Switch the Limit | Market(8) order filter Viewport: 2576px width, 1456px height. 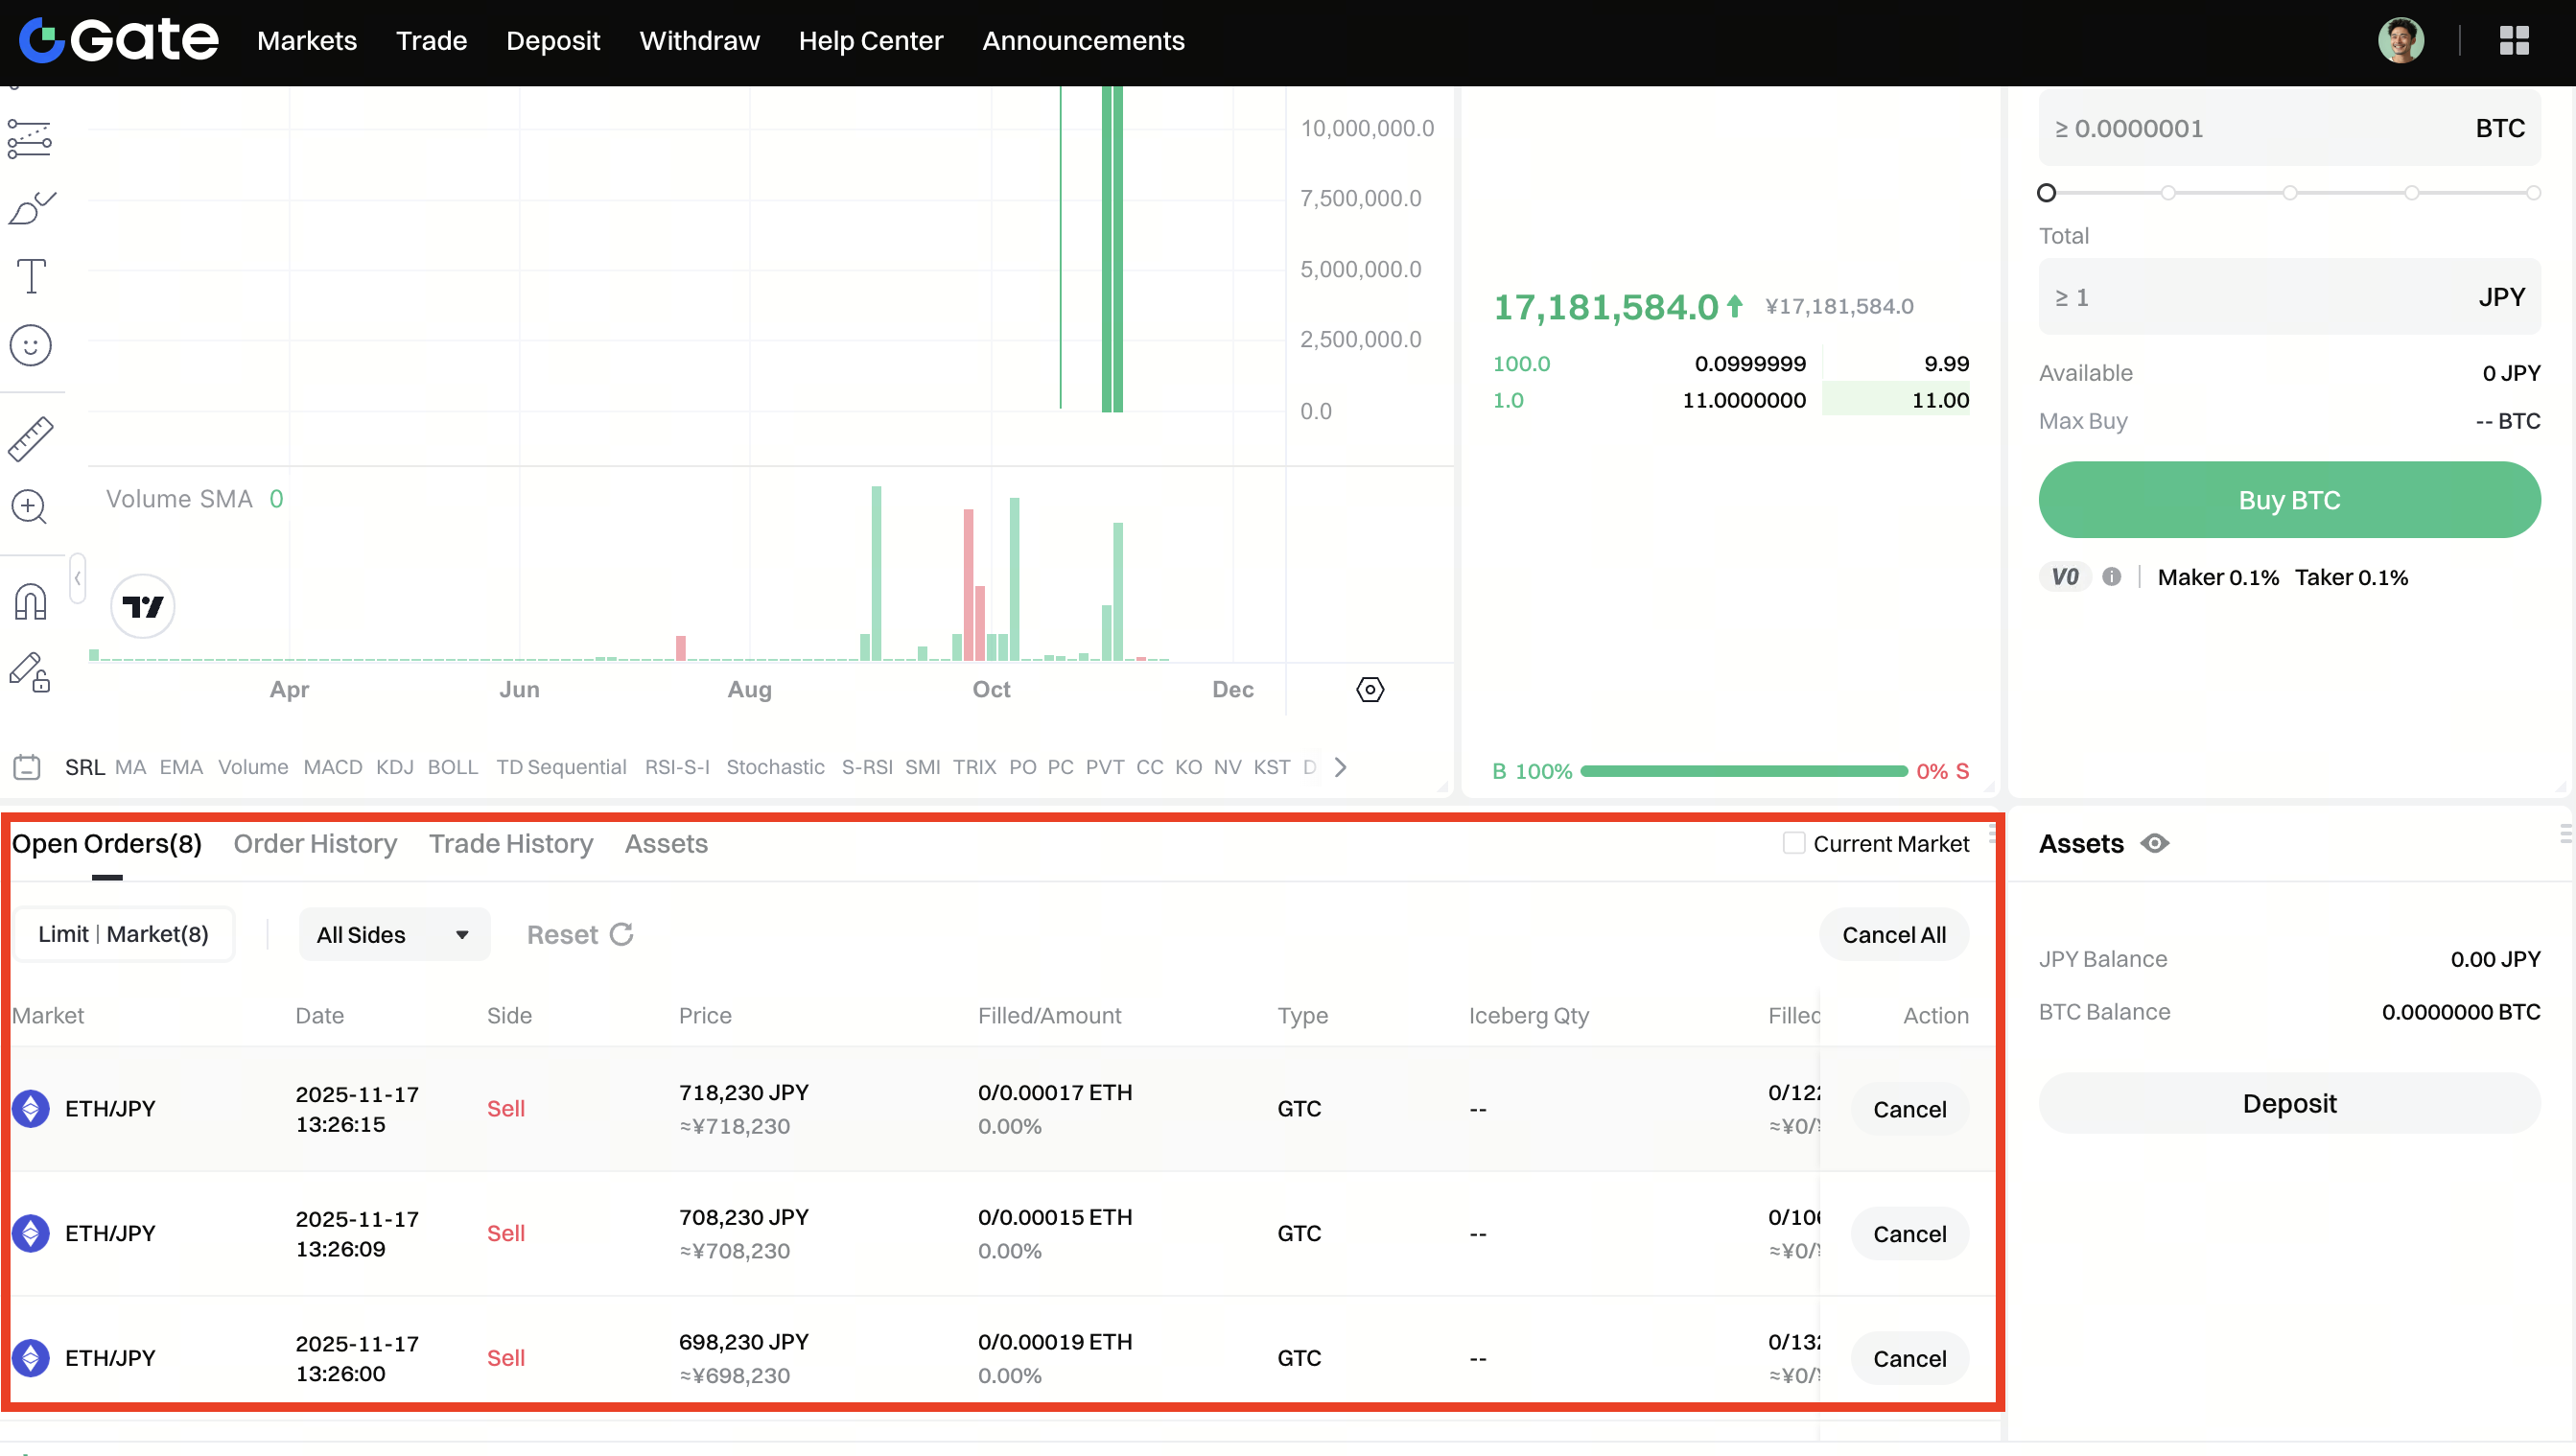124,934
